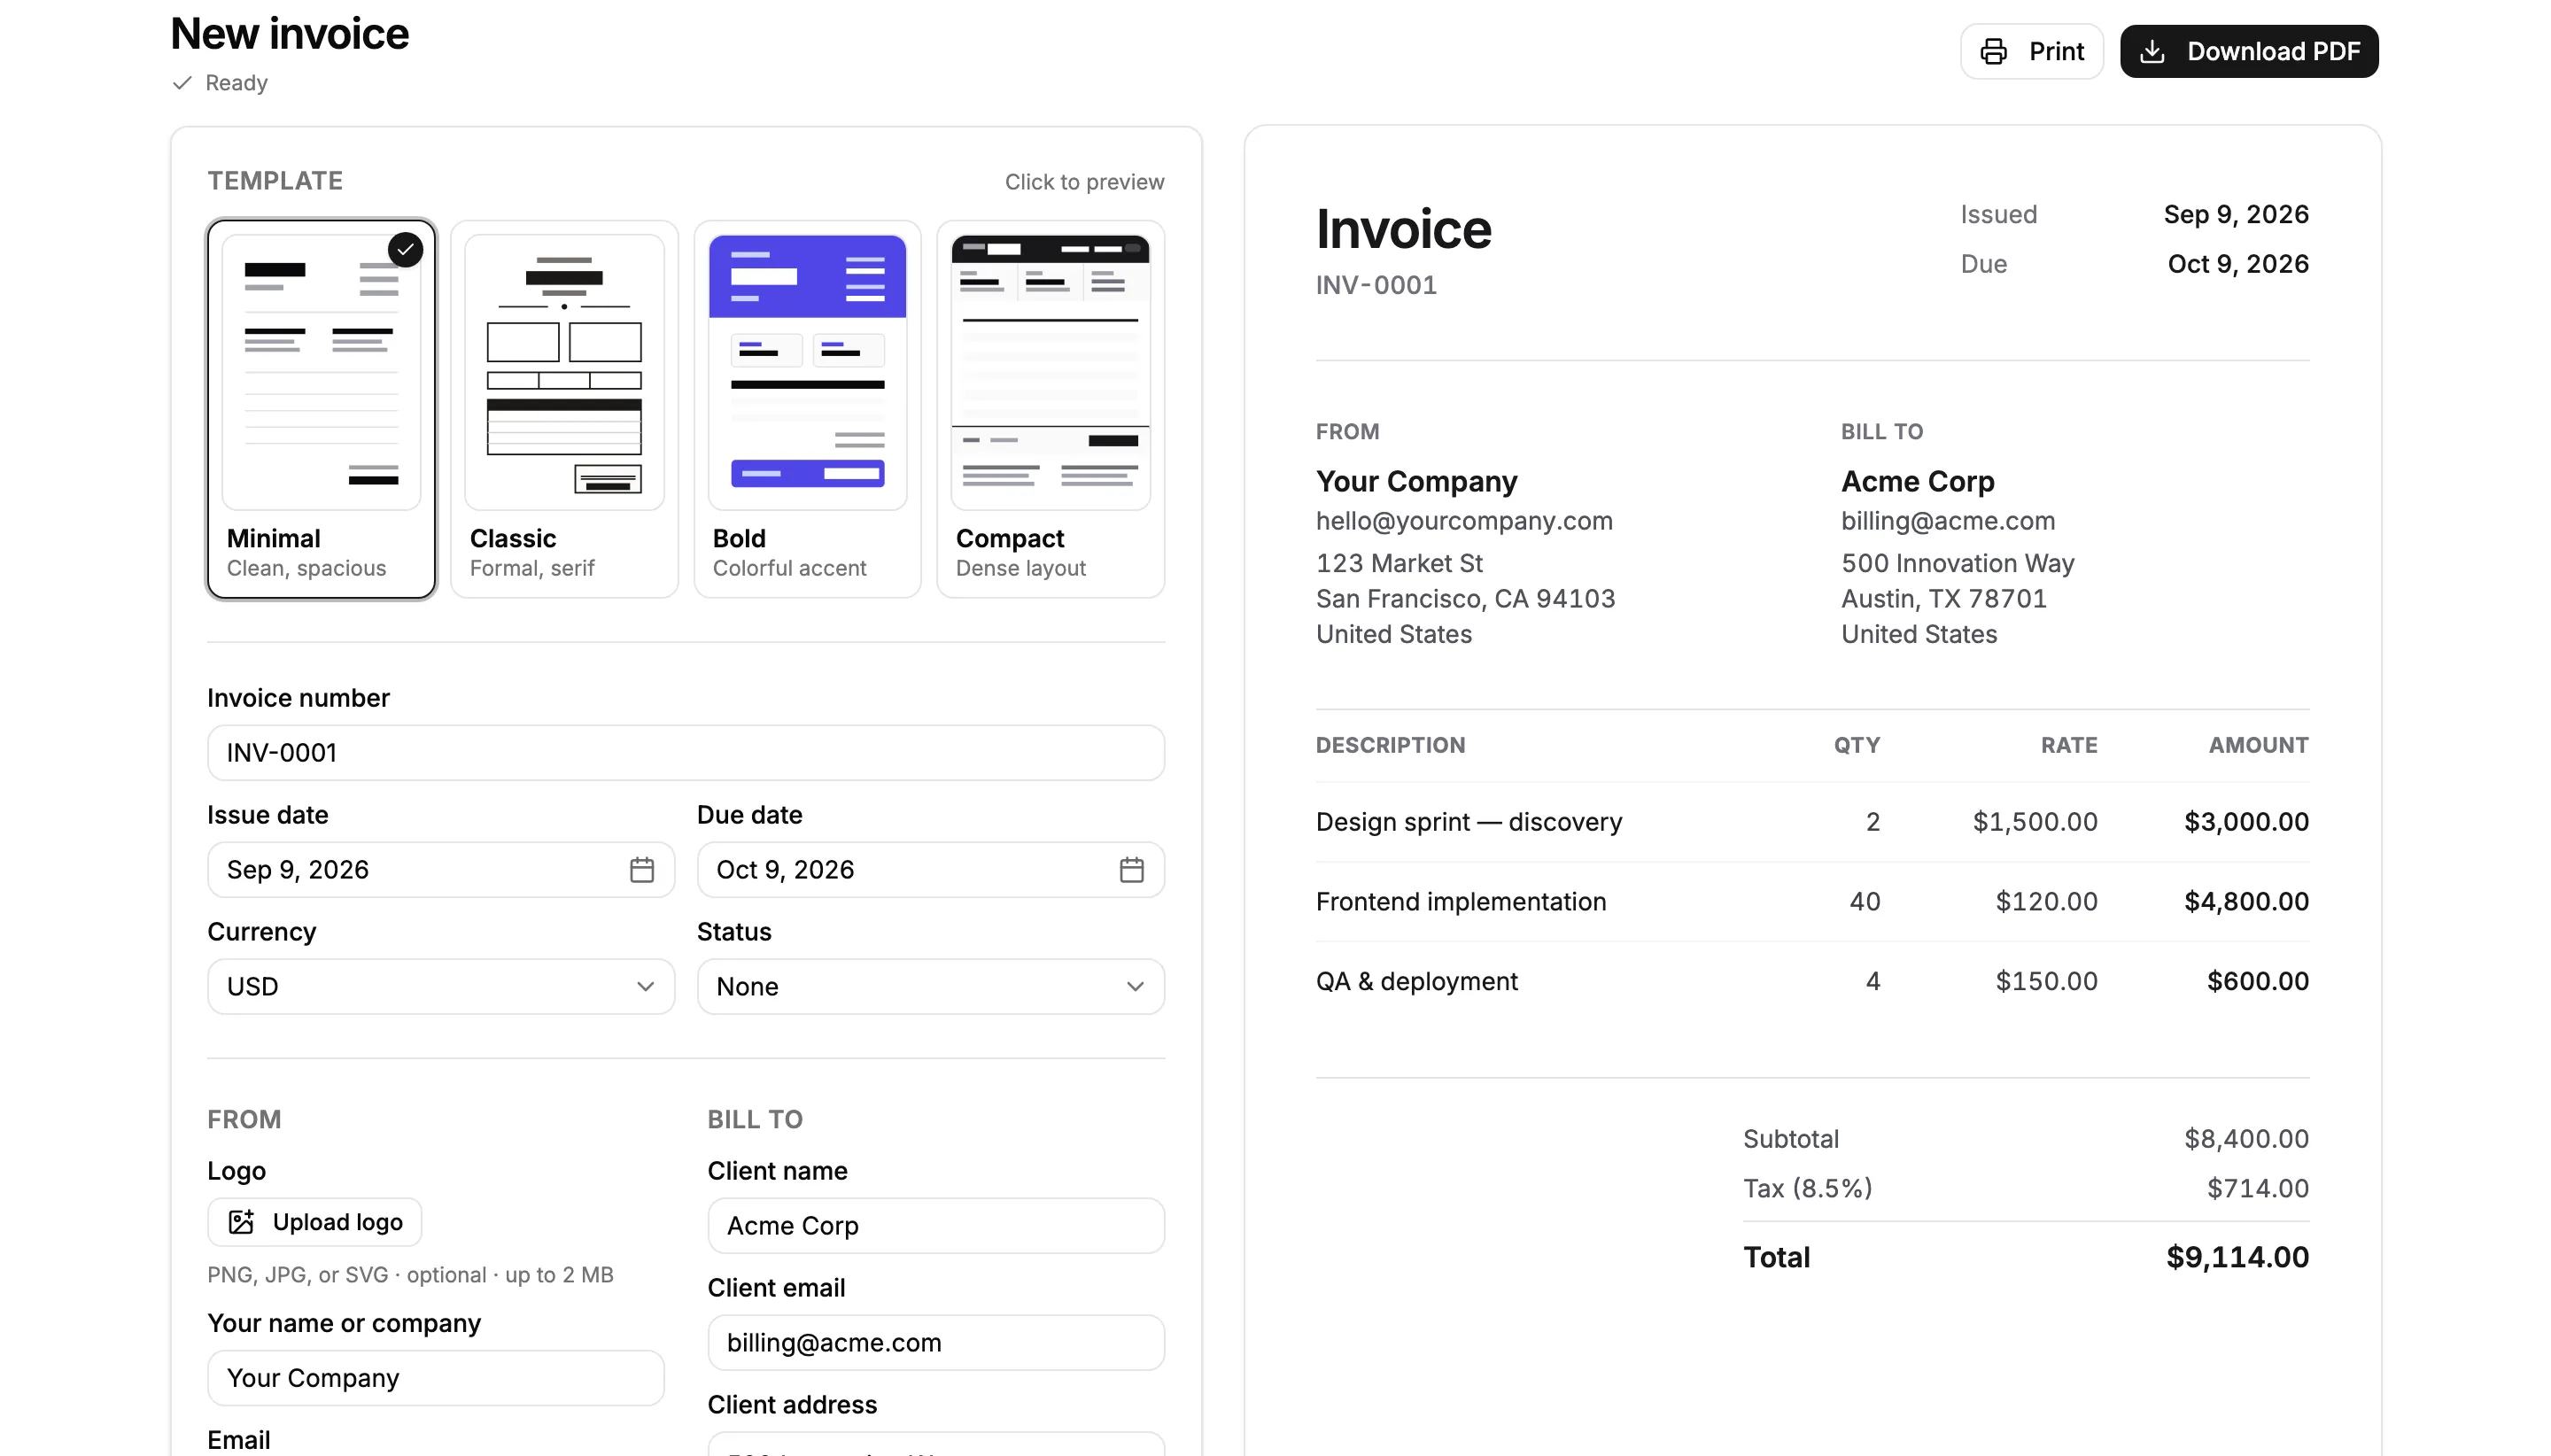Click the Ready status checkmark icon
The height and width of the screenshot is (1456, 2551).
point(182,83)
